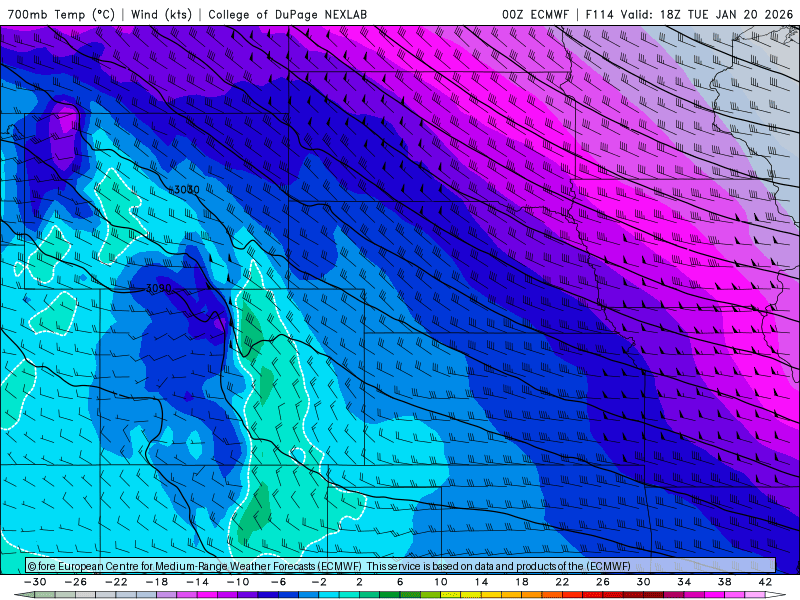This screenshot has height=600, width=800.
Task: Click the positive 30 value on the scale
Action: (x=643, y=582)
